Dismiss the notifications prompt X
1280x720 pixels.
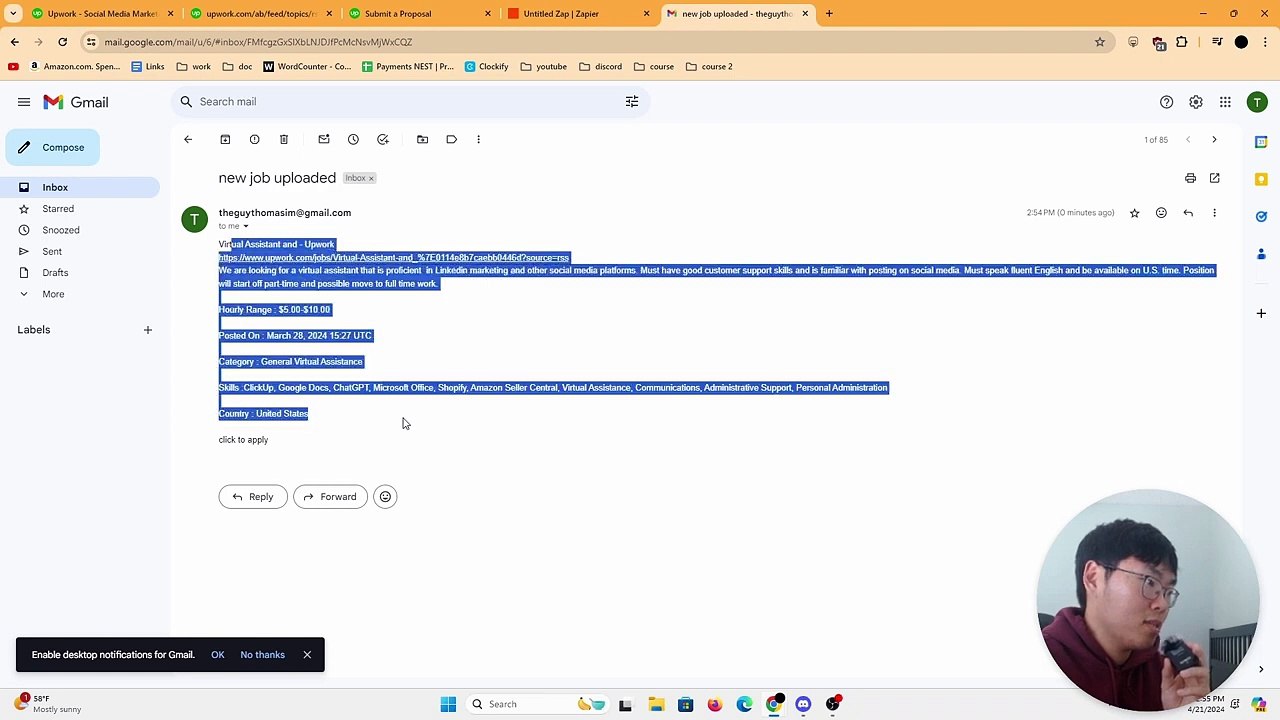pyautogui.click(x=307, y=655)
